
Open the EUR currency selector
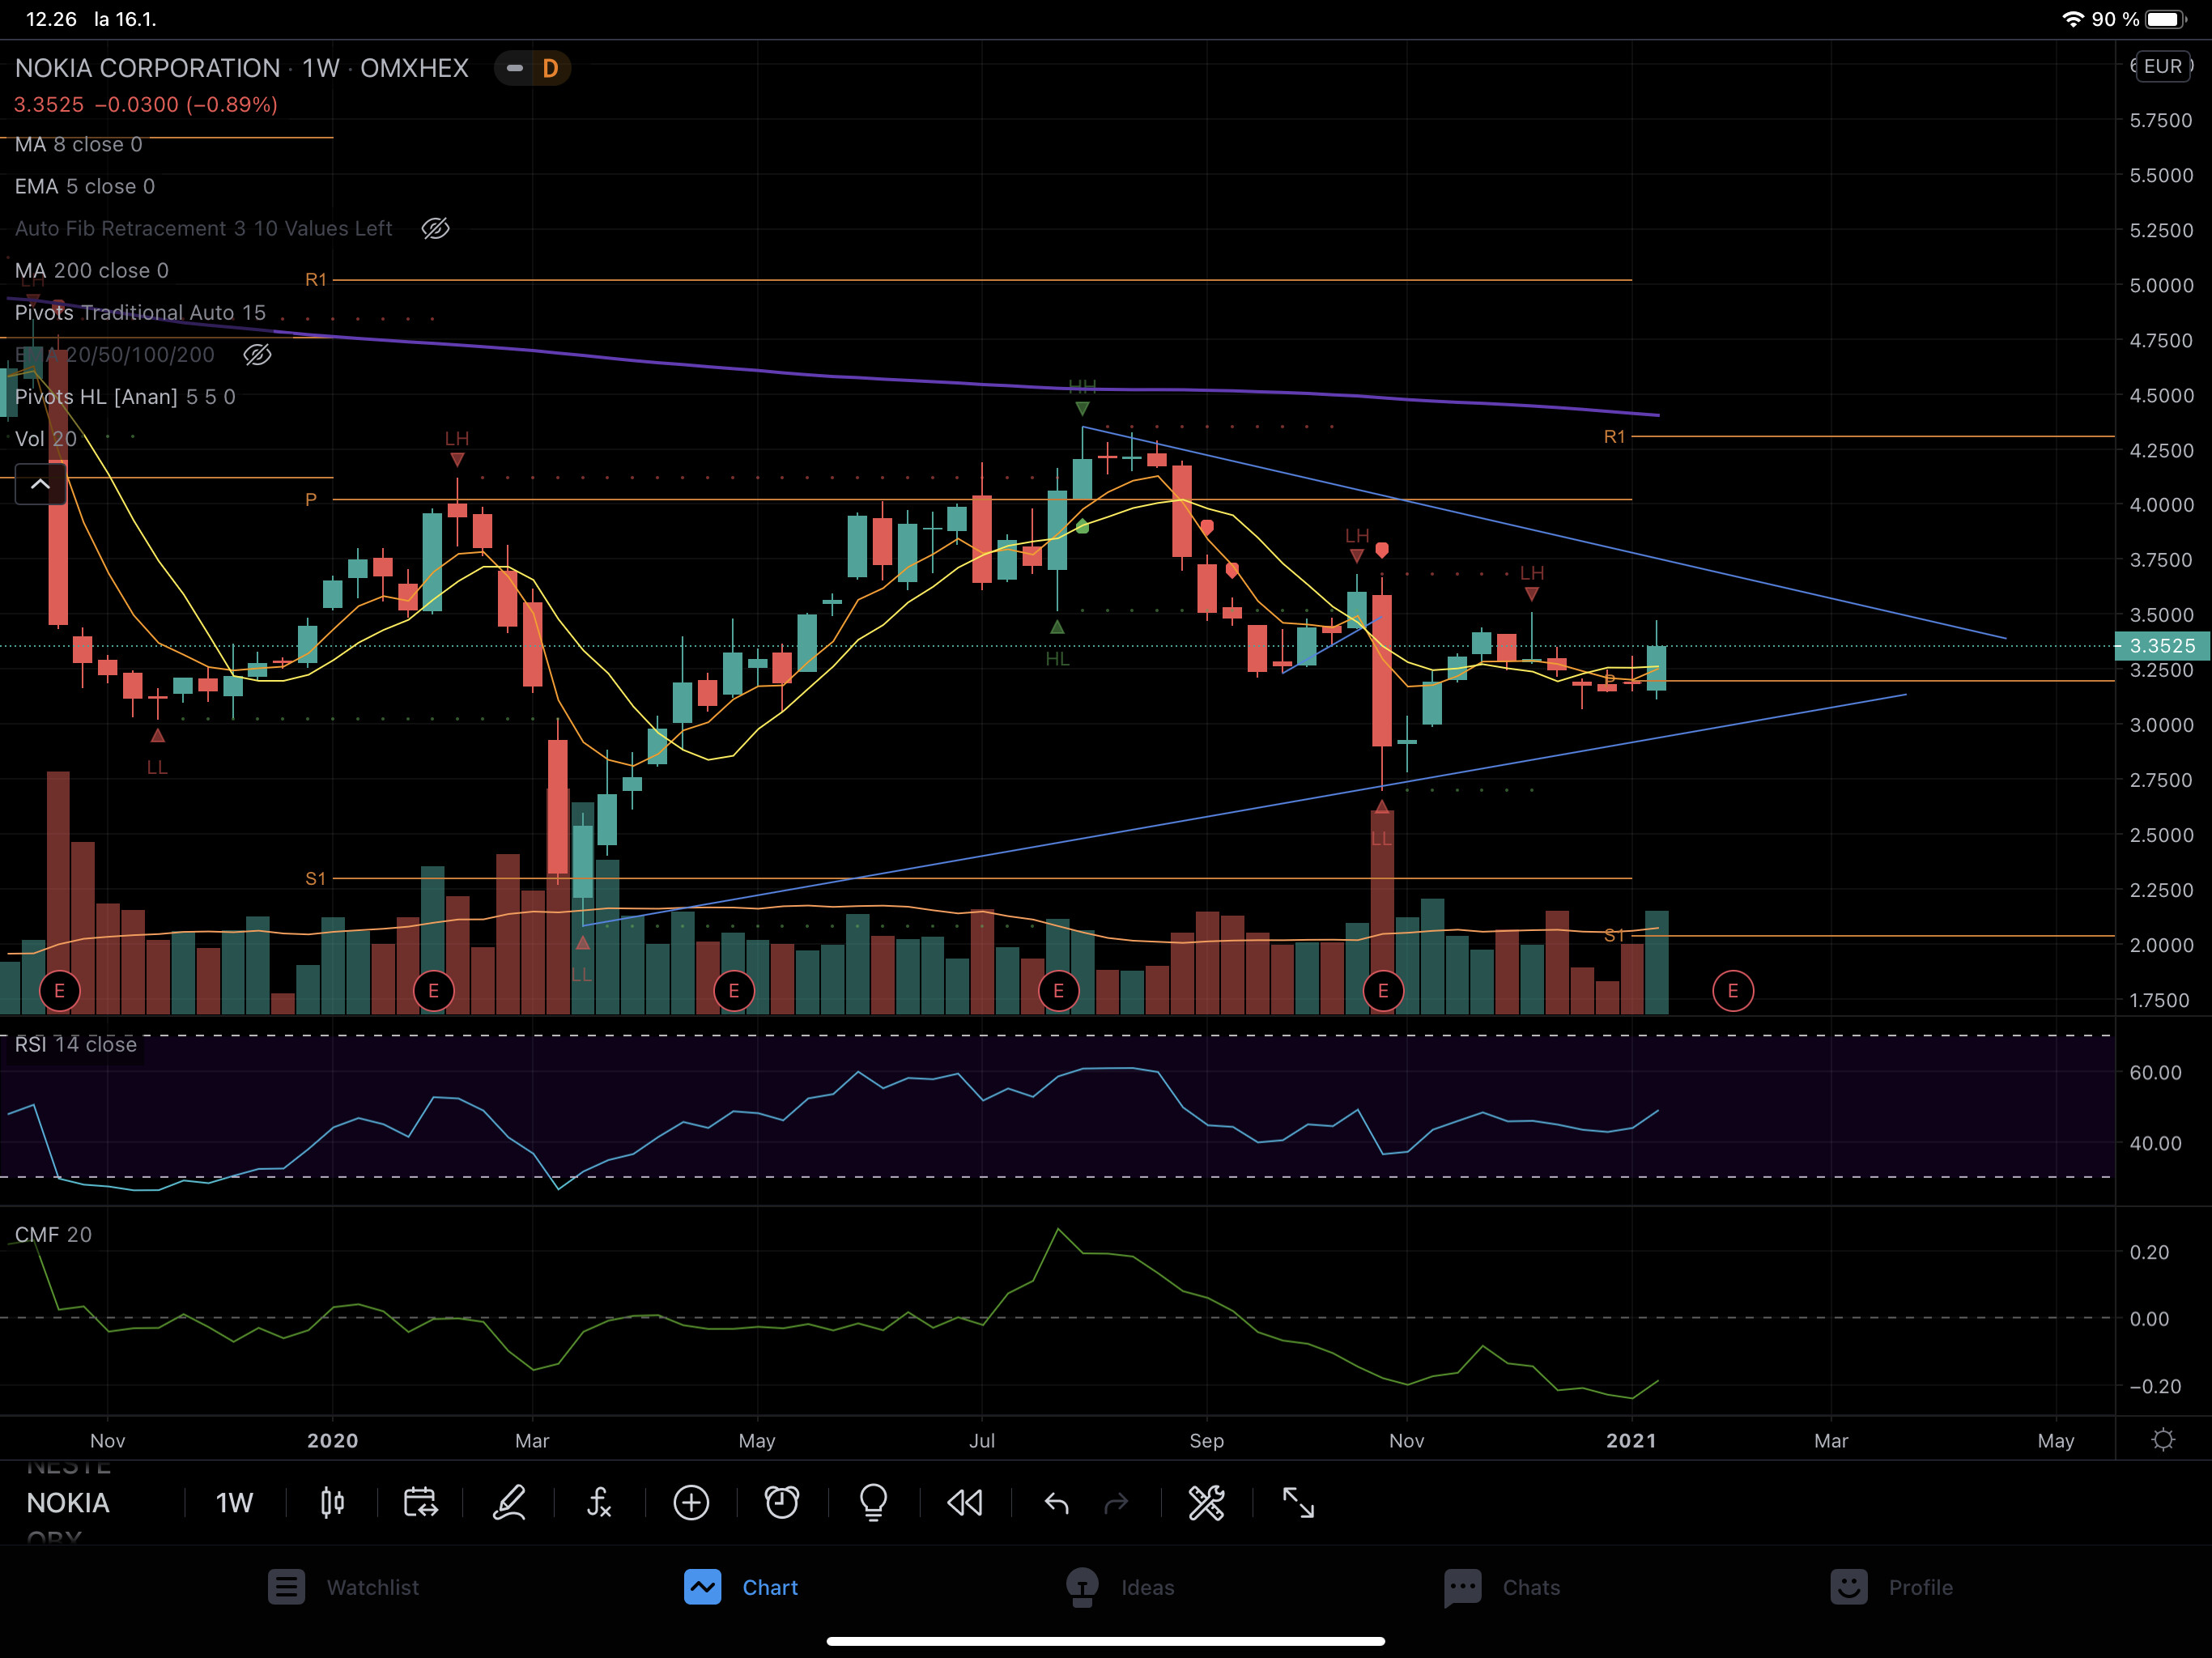tap(2162, 66)
